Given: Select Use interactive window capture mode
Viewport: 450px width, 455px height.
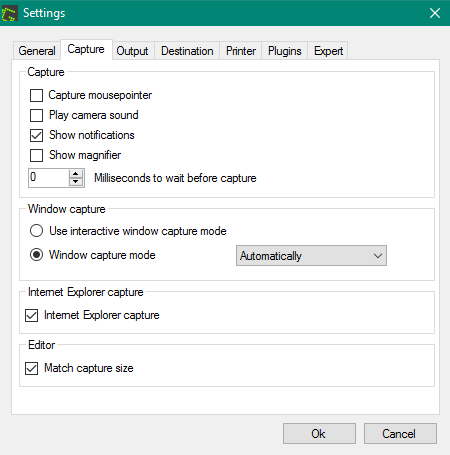Looking at the screenshot, I should [x=36, y=231].
